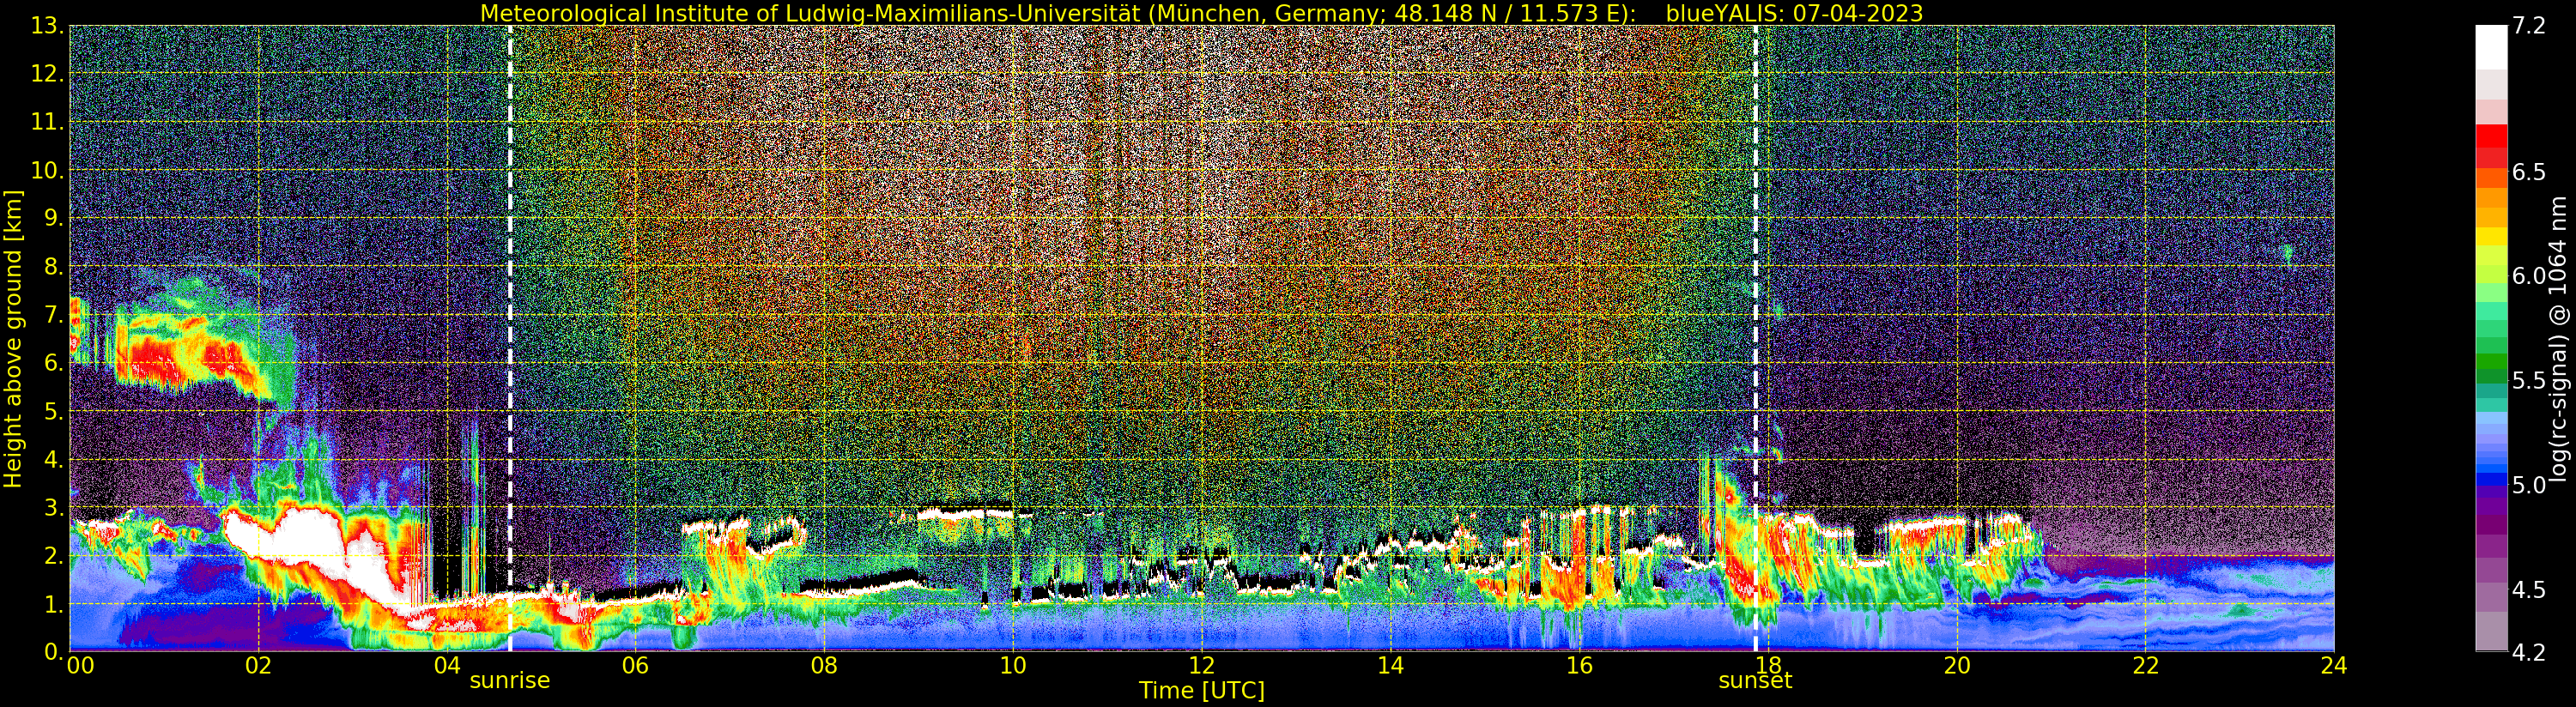Click the '7.2' colorbar value
Image resolution: width=2576 pixels, height=707 pixels.
(x=2529, y=26)
